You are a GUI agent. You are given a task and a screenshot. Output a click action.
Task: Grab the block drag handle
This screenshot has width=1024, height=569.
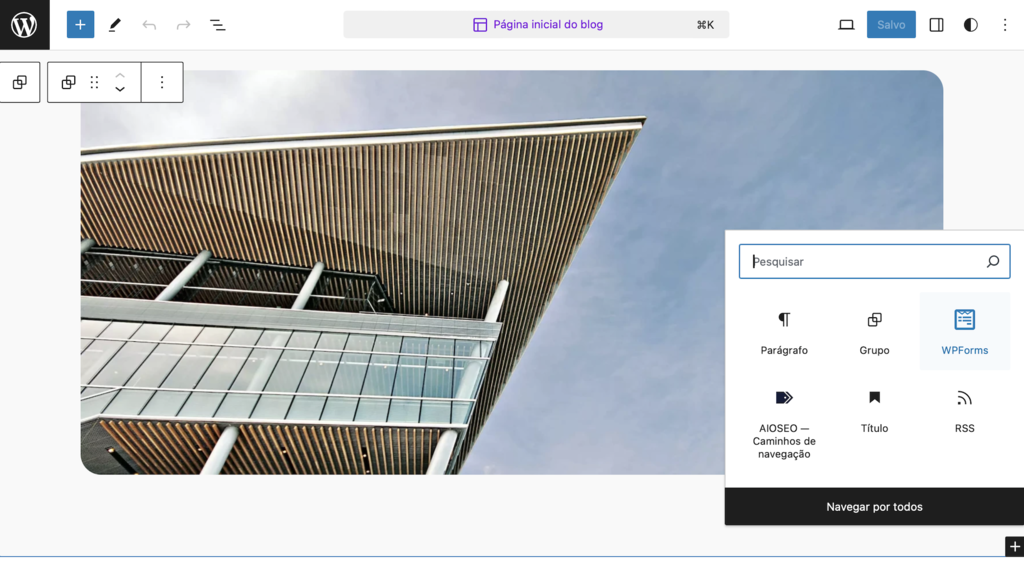(94, 82)
